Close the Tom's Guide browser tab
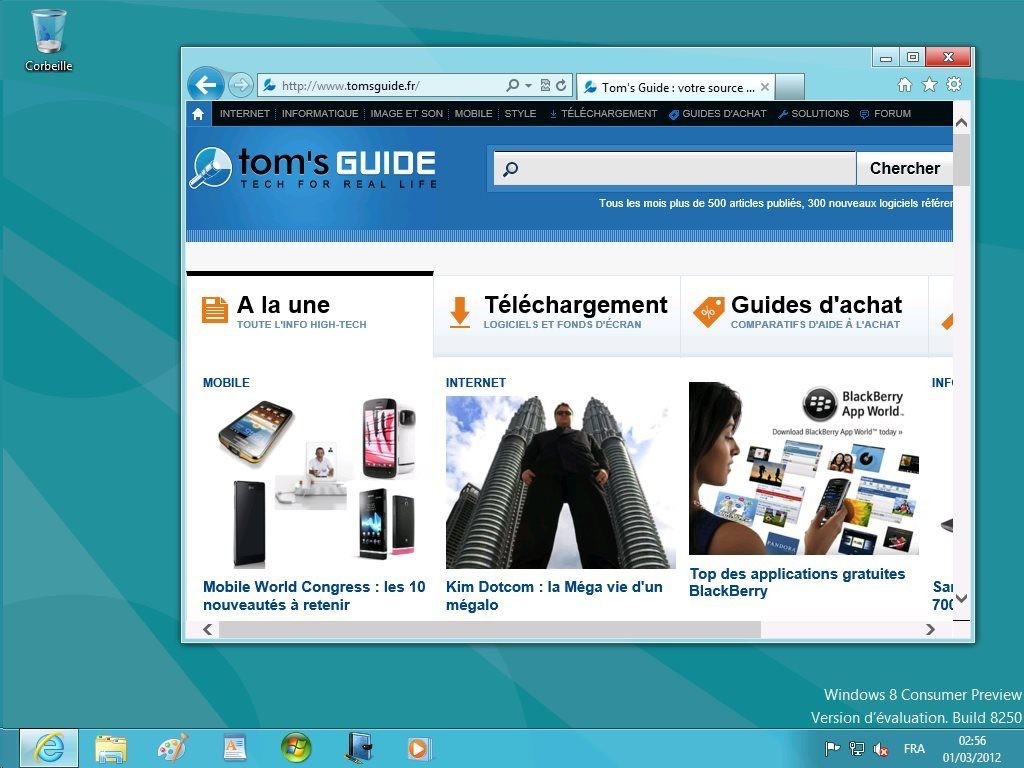 tap(765, 87)
